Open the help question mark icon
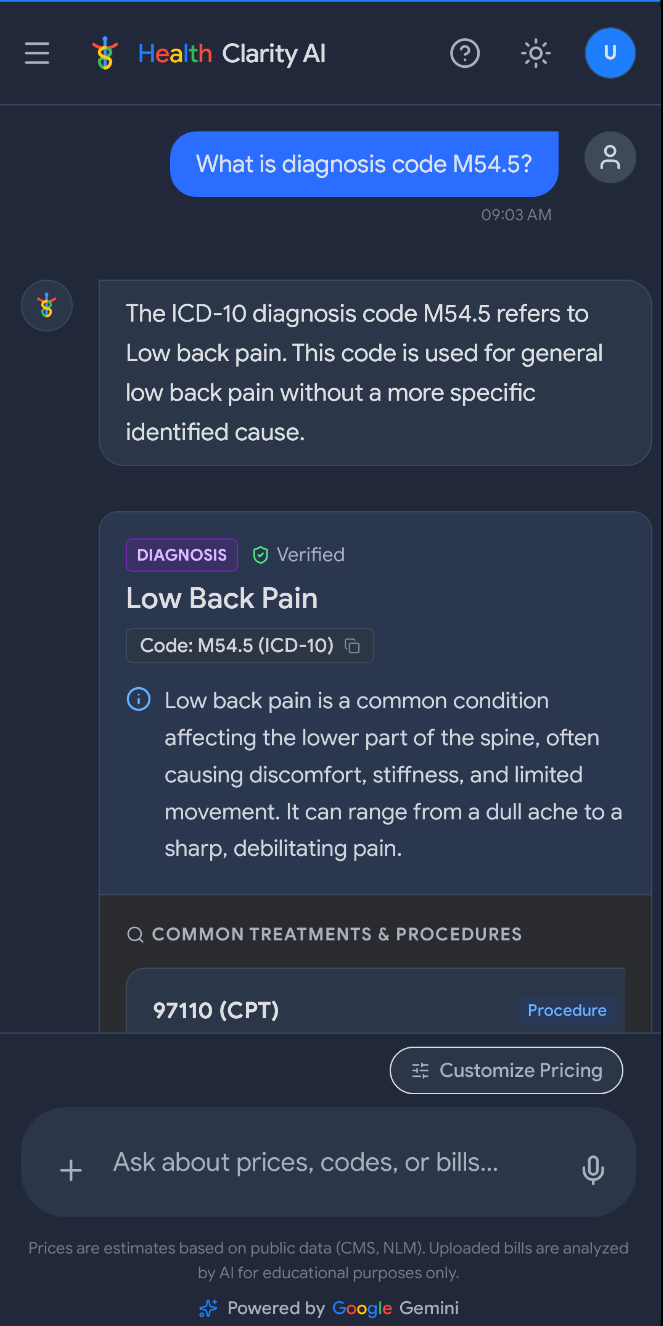This screenshot has width=663, height=1326. 465,53
